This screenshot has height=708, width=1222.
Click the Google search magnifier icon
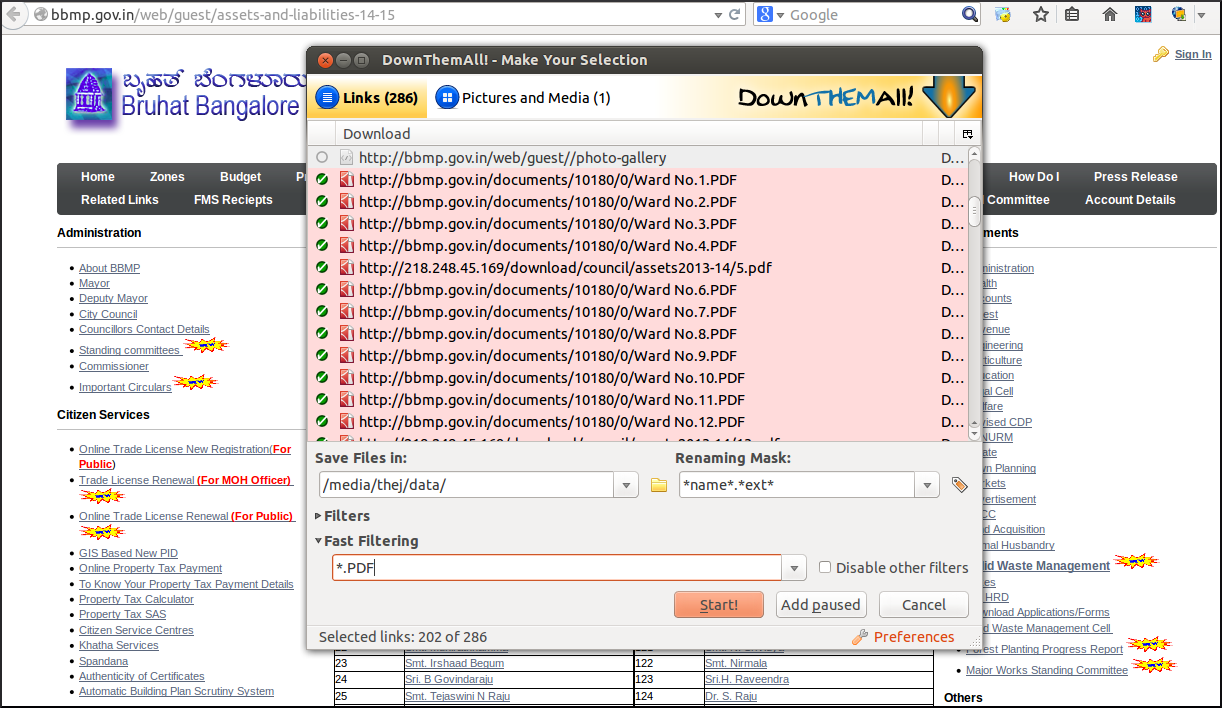[969, 14]
